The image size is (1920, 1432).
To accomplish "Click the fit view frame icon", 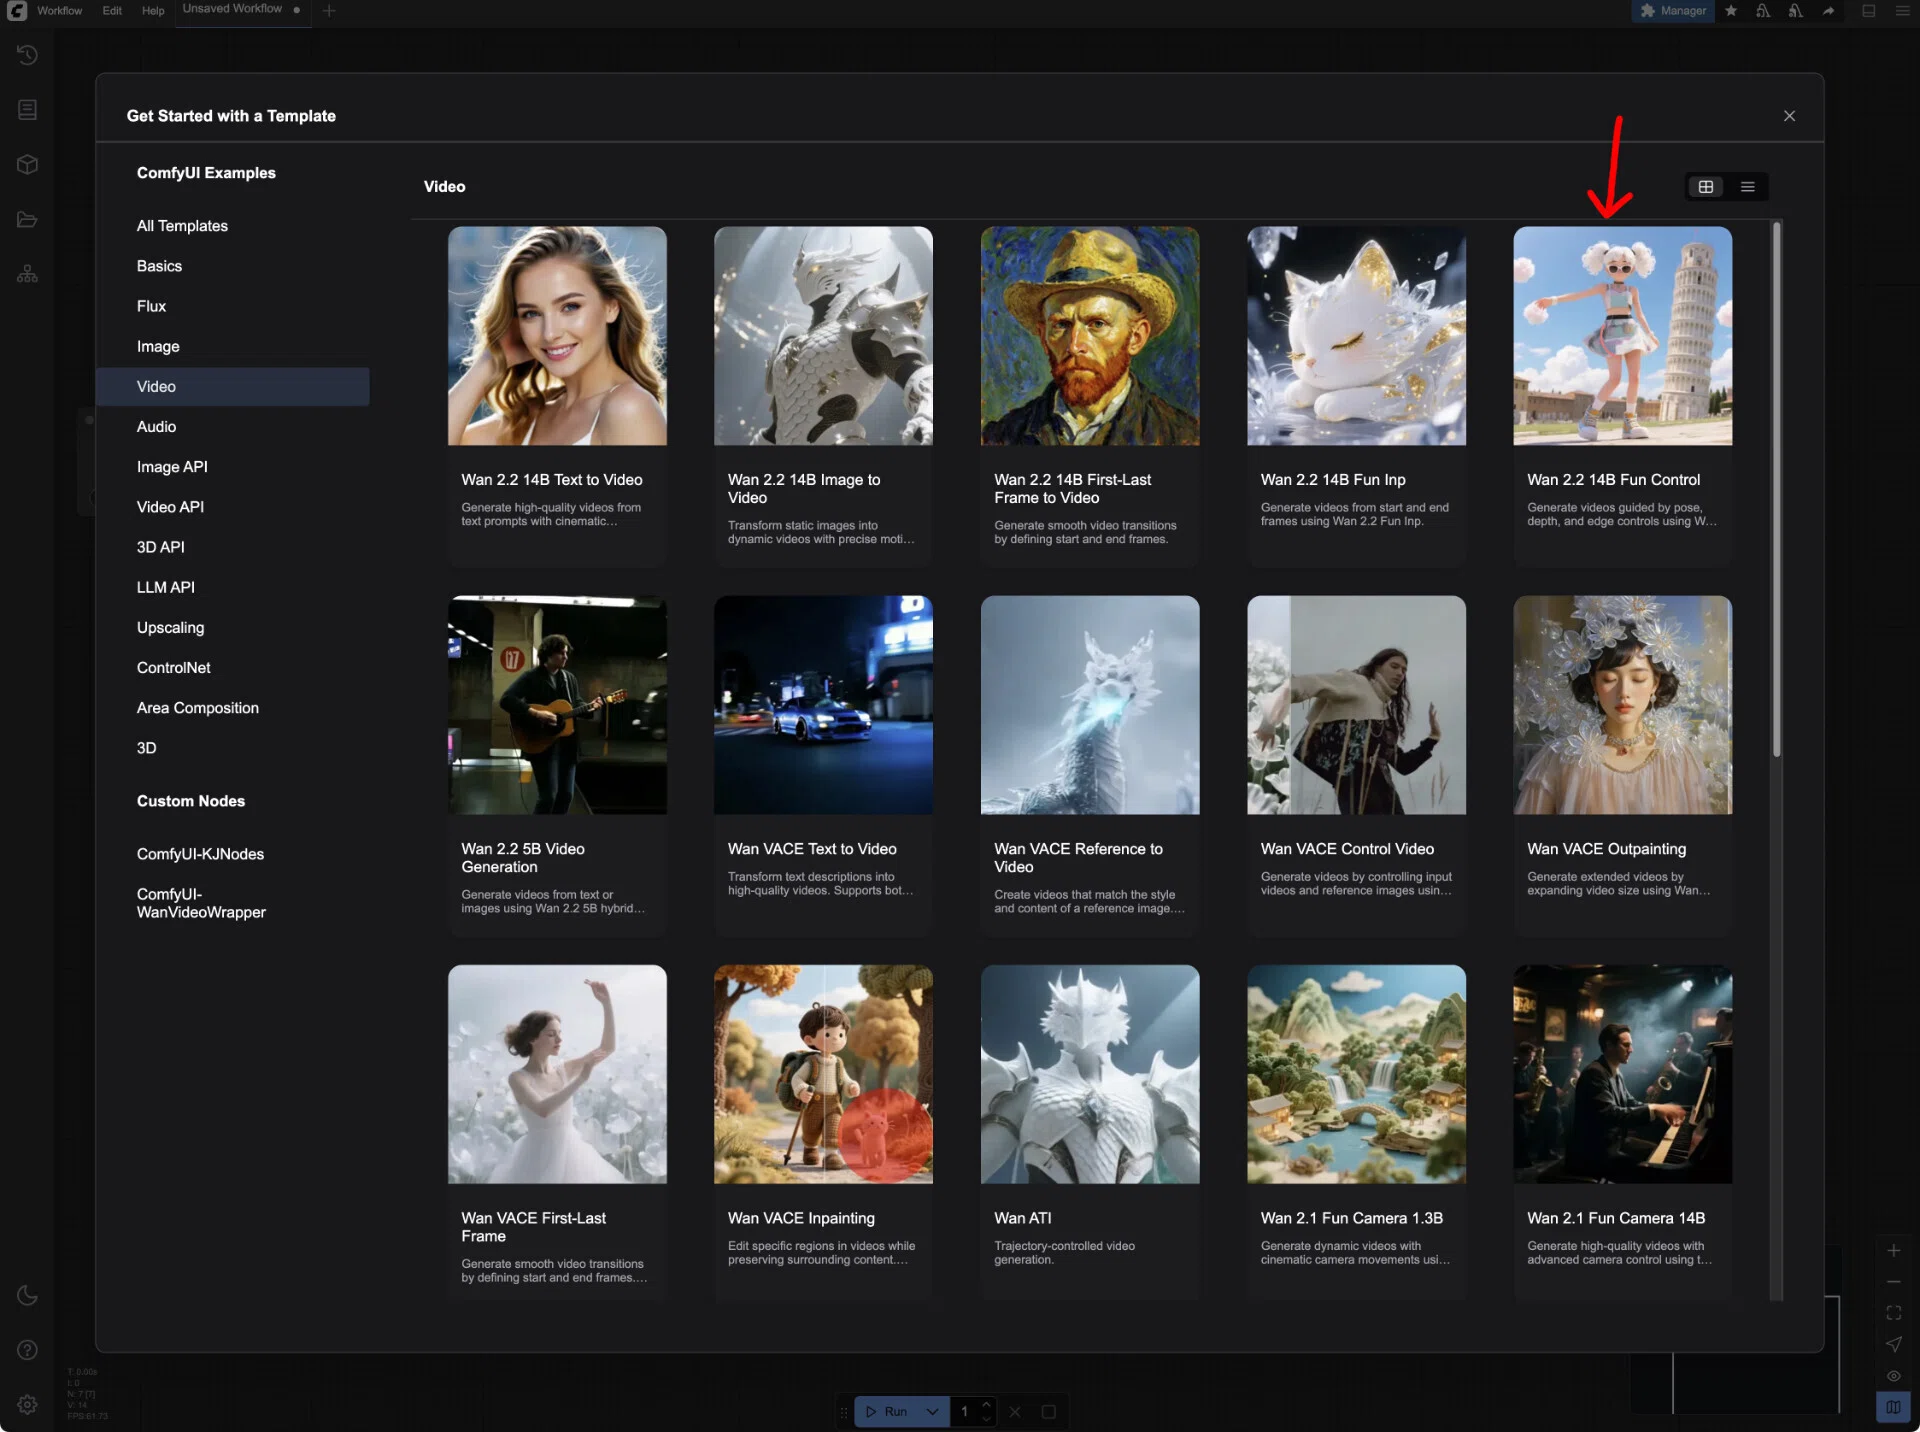I will 1894,1313.
